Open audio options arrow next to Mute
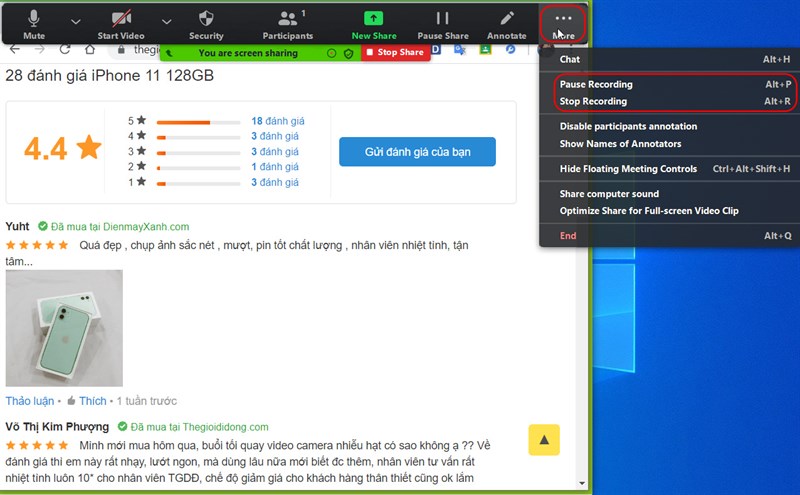Image resolution: width=800 pixels, height=495 pixels. click(76, 22)
